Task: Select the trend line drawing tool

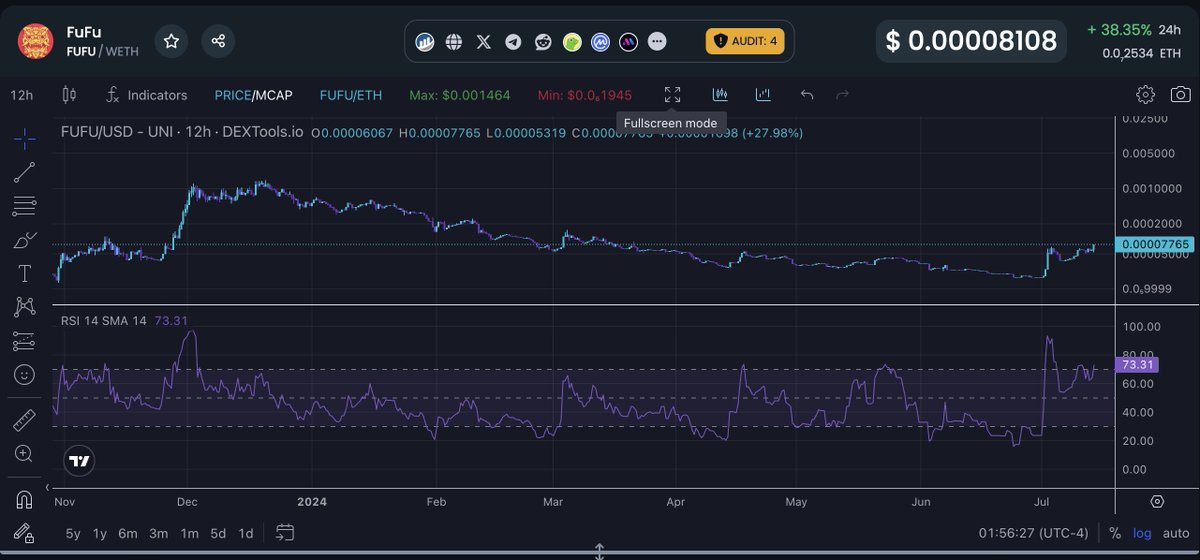Action: (25, 172)
